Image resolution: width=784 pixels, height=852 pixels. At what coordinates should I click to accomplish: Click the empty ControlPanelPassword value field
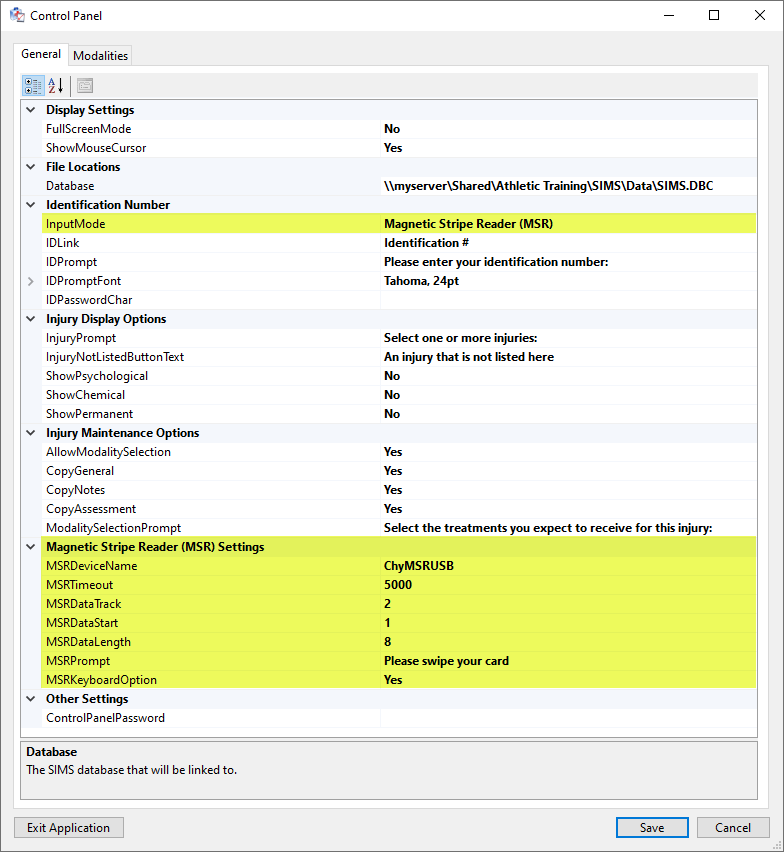(568, 718)
